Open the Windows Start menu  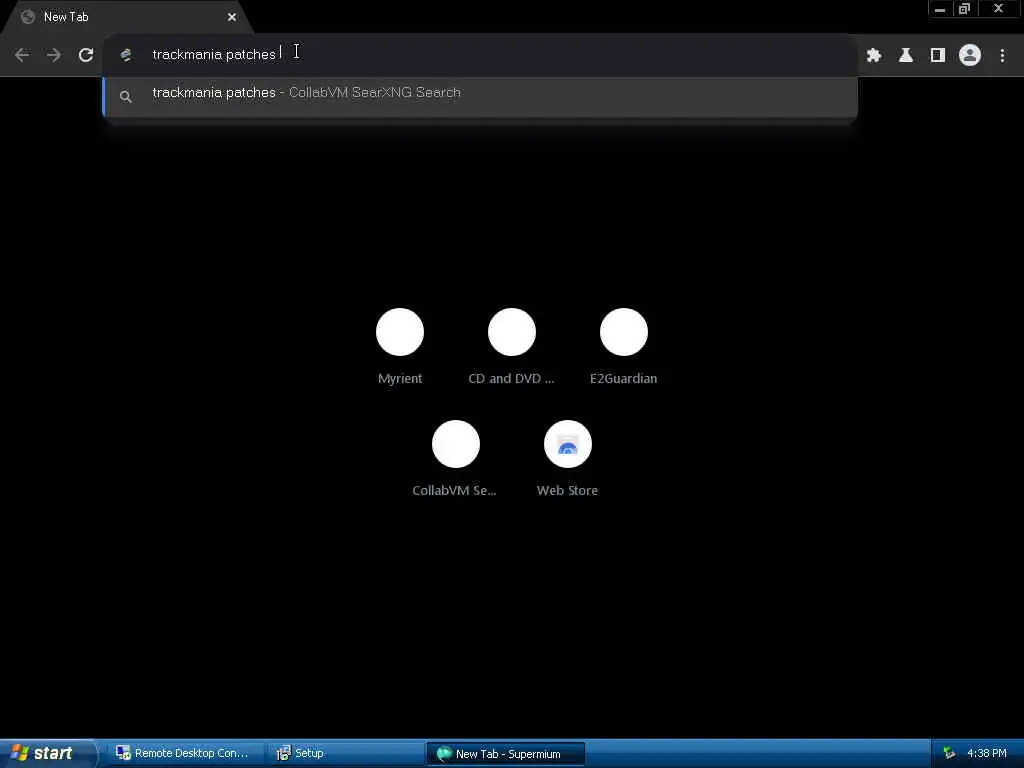coord(47,753)
